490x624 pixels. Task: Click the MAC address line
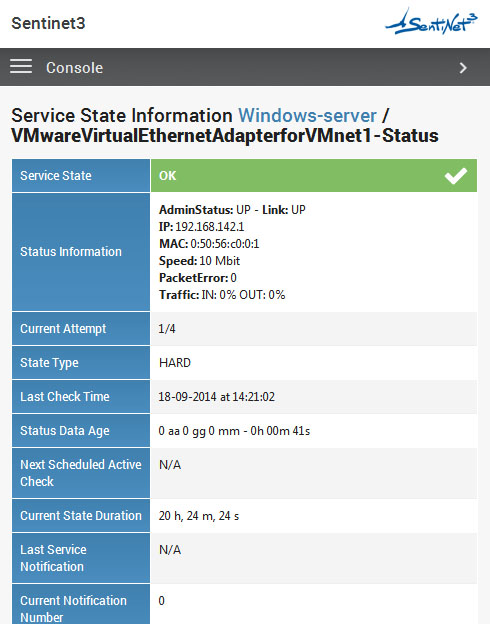tap(209, 244)
